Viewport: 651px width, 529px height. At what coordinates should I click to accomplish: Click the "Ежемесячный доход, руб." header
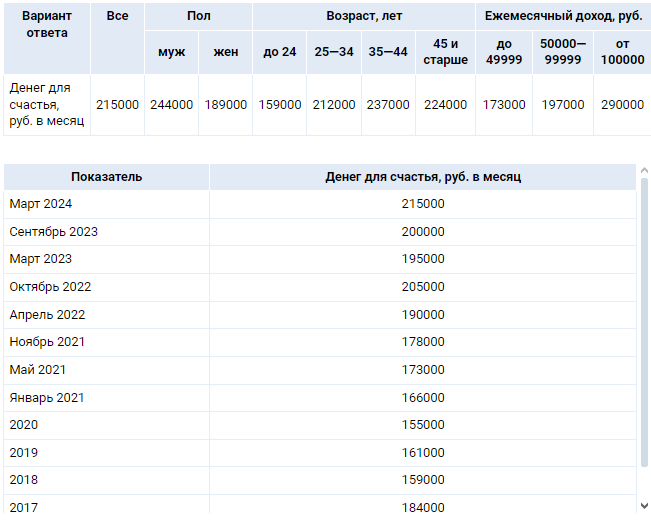coord(562,17)
